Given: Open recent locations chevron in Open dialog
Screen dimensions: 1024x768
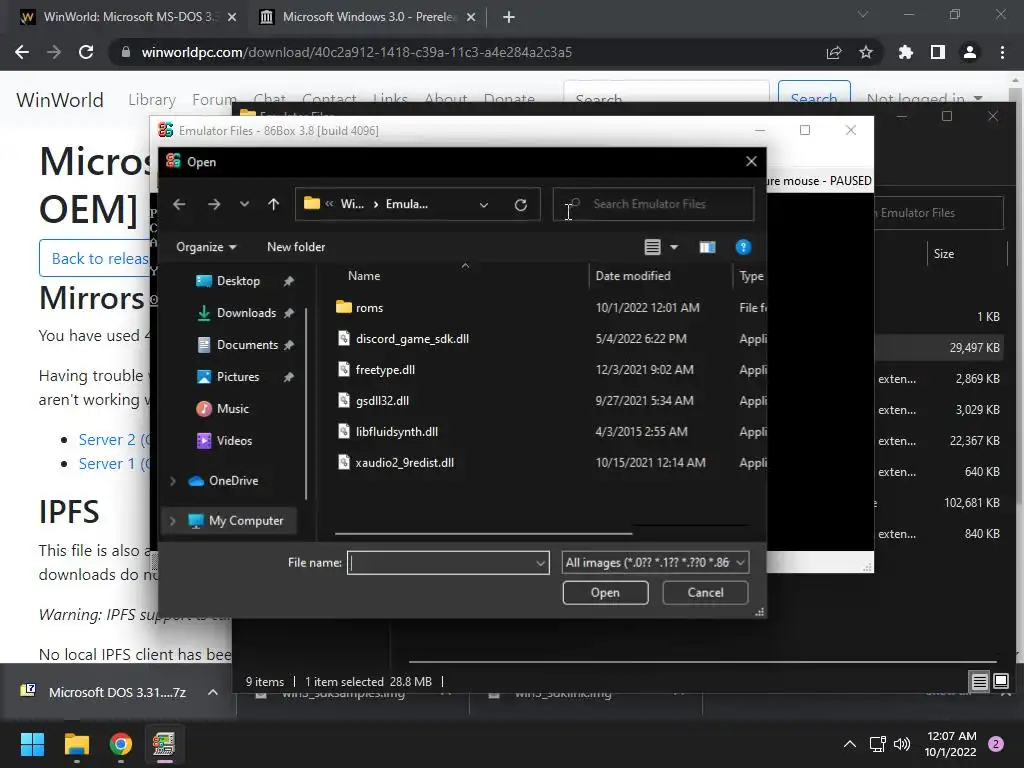Looking at the screenshot, I should pyautogui.click(x=244, y=204).
